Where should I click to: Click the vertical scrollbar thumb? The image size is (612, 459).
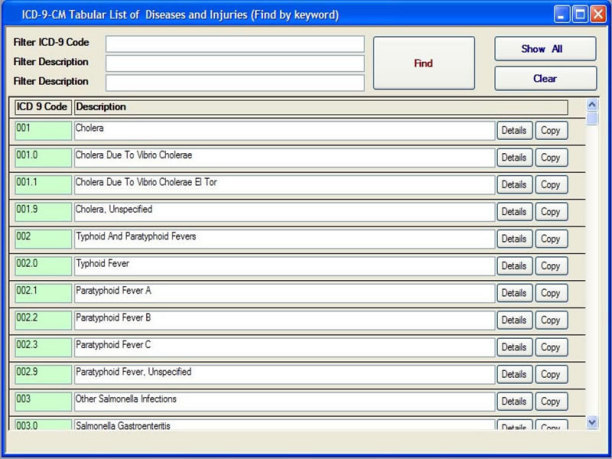pos(592,119)
